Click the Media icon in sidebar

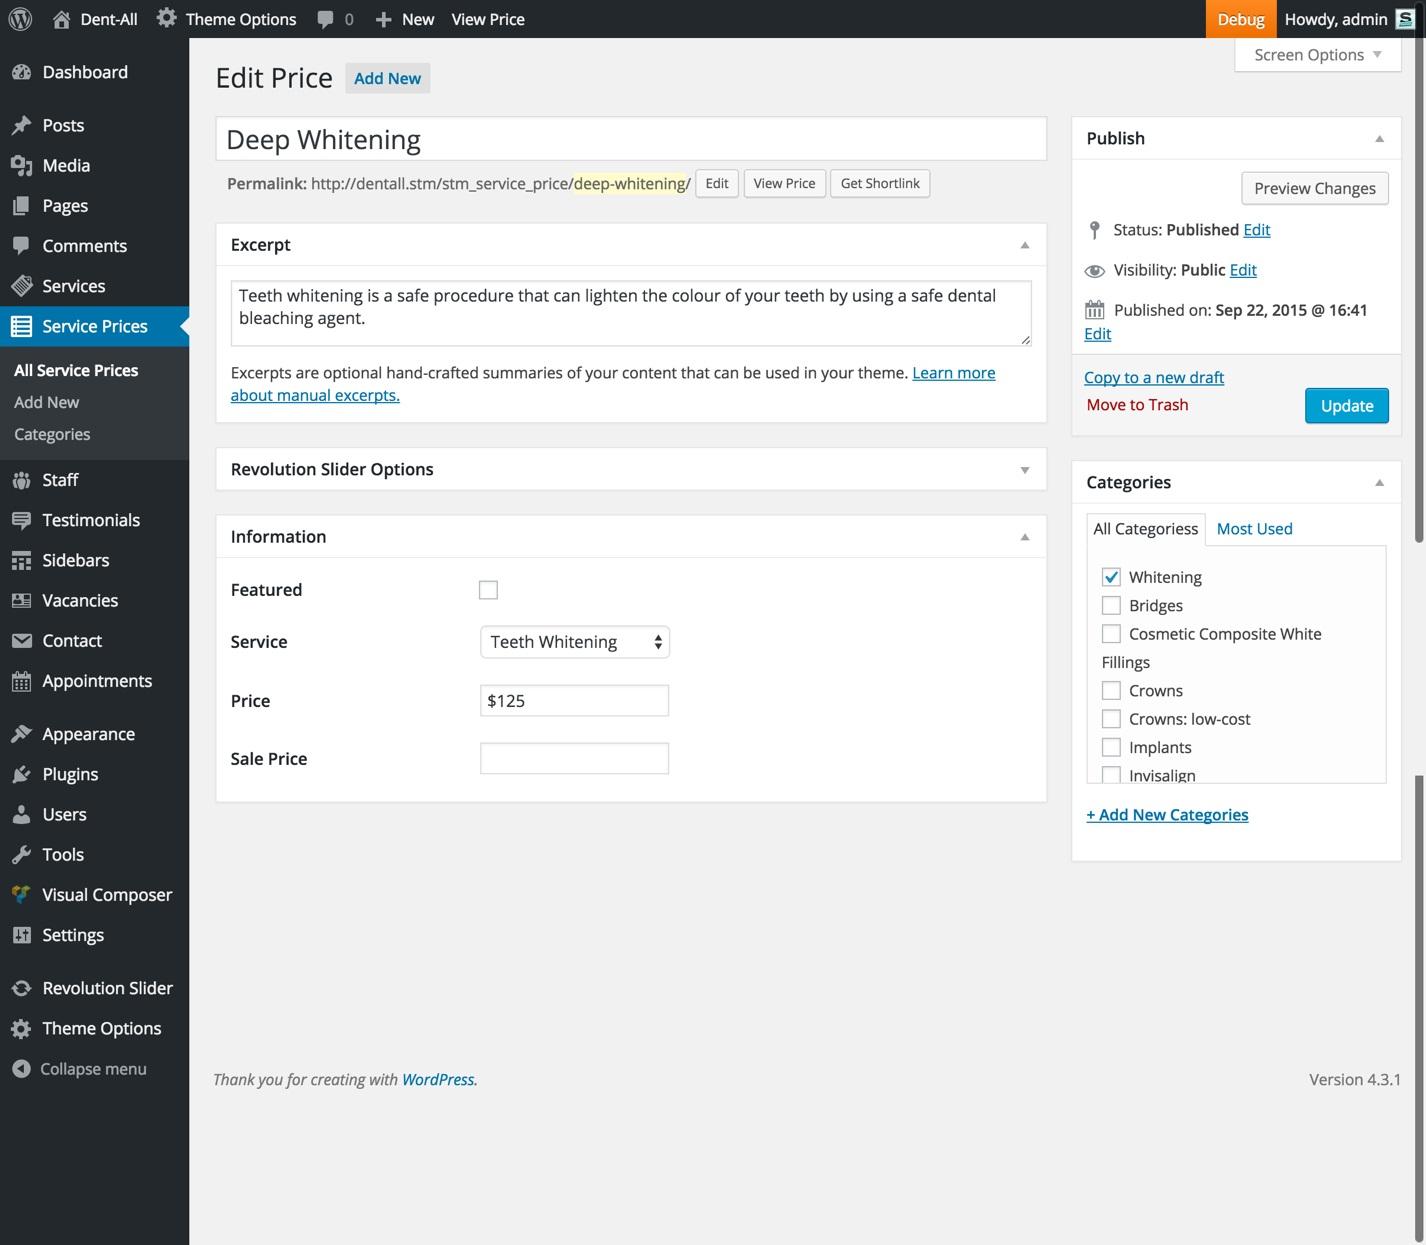(x=21, y=165)
